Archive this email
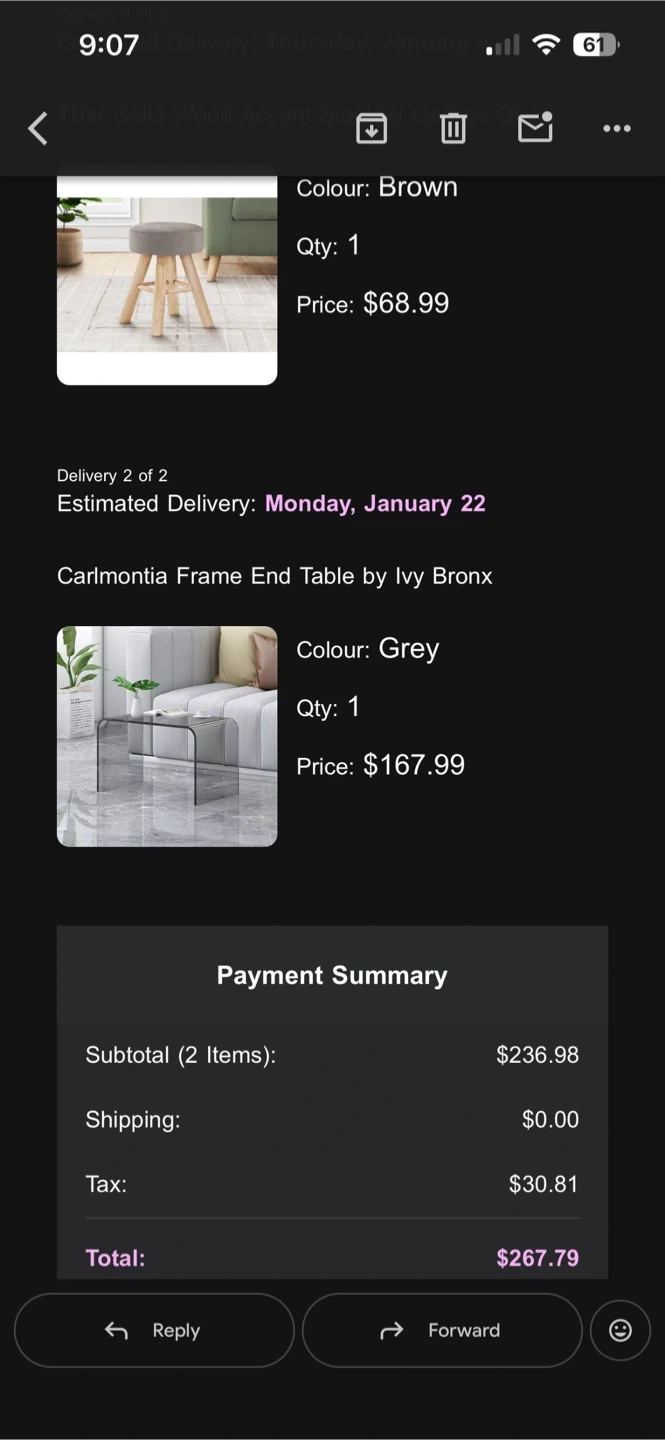 (371, 128)
